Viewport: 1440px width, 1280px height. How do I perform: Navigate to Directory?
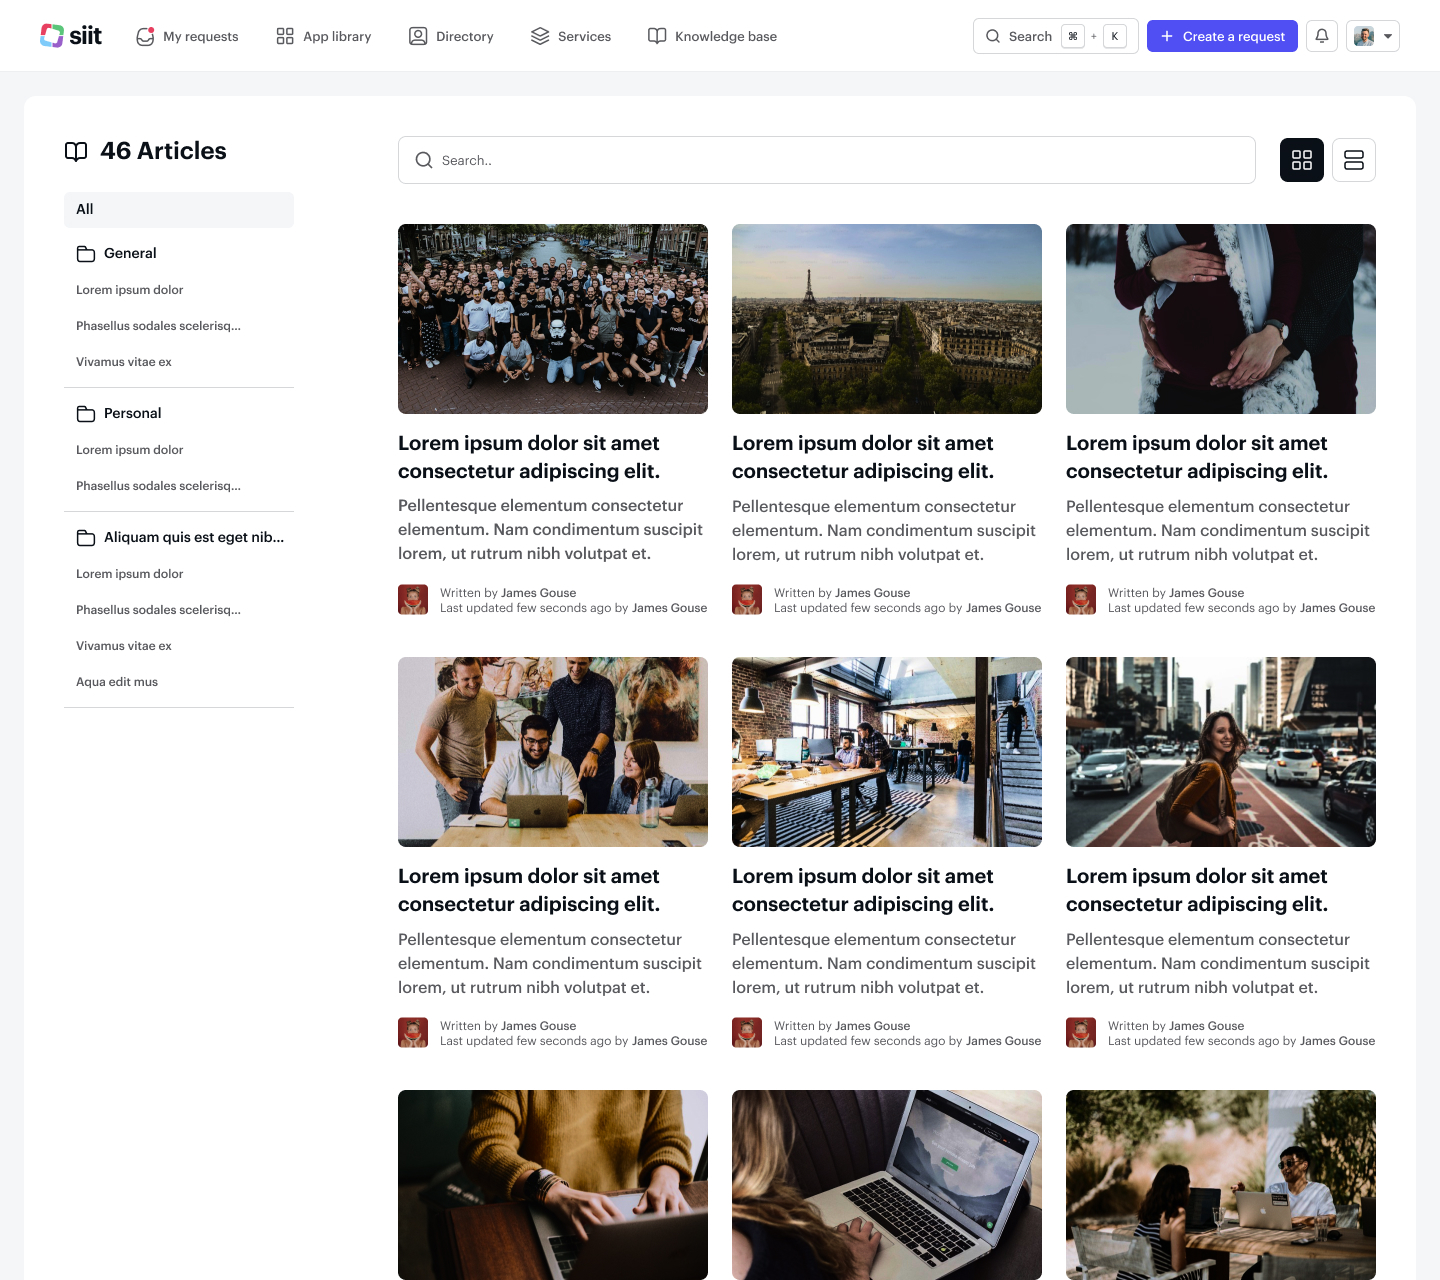[451, 36]
